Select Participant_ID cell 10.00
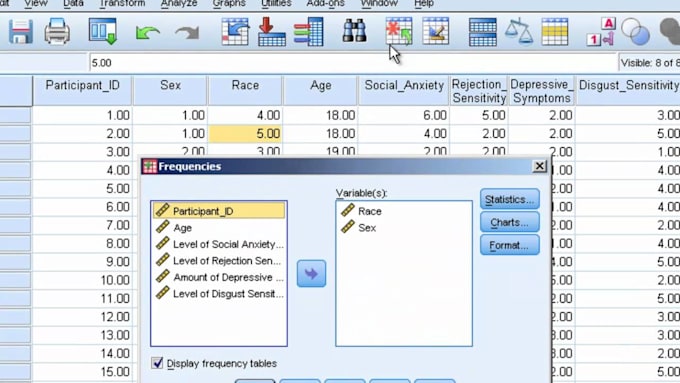 pos(83,280)
